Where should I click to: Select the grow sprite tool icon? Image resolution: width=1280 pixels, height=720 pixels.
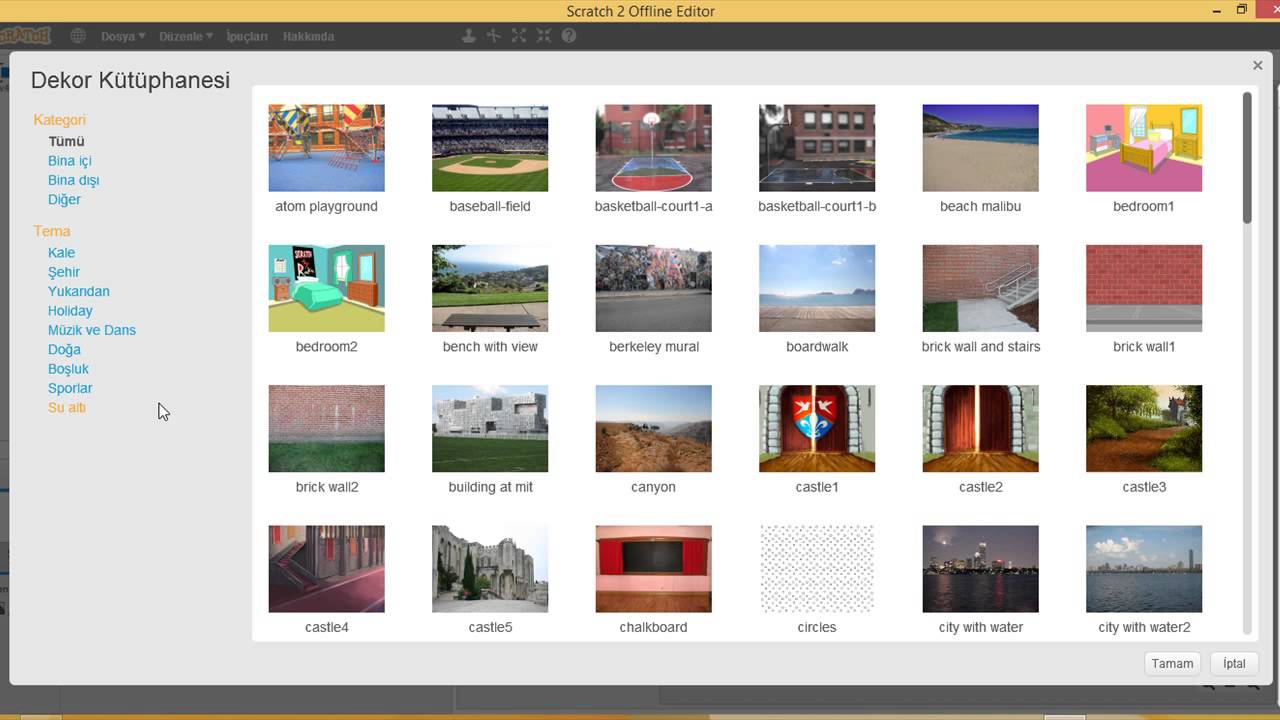(518, 36)
